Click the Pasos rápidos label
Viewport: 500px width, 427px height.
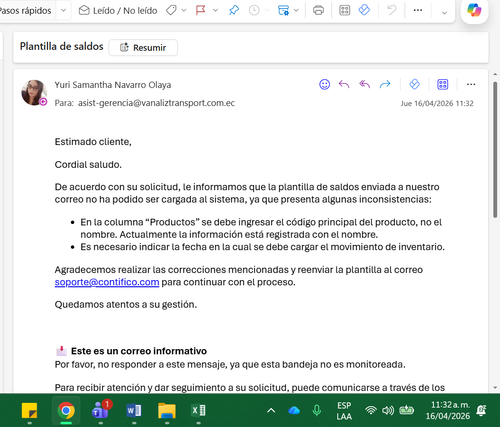tap(25, 11)
